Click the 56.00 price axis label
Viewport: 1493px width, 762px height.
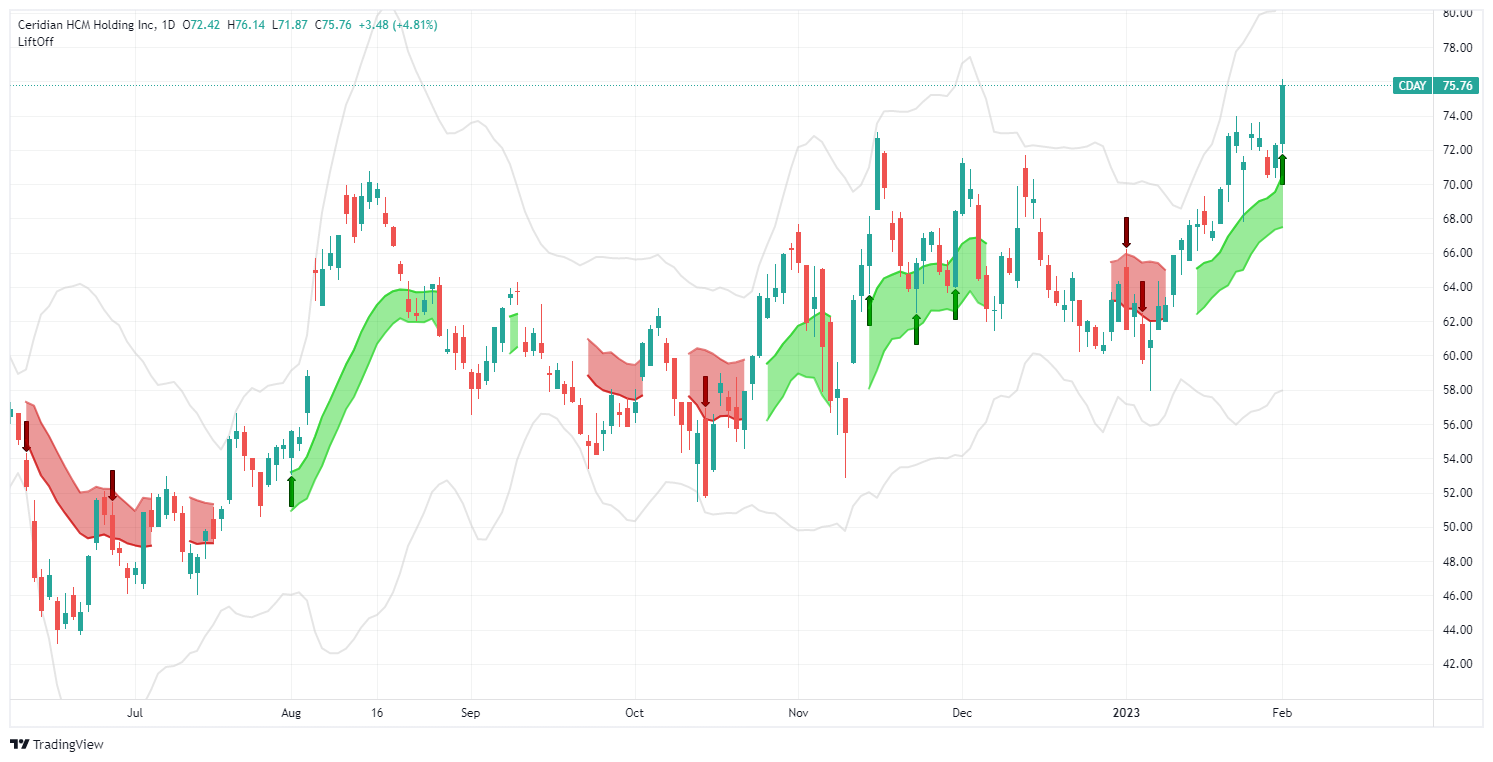1455,424
